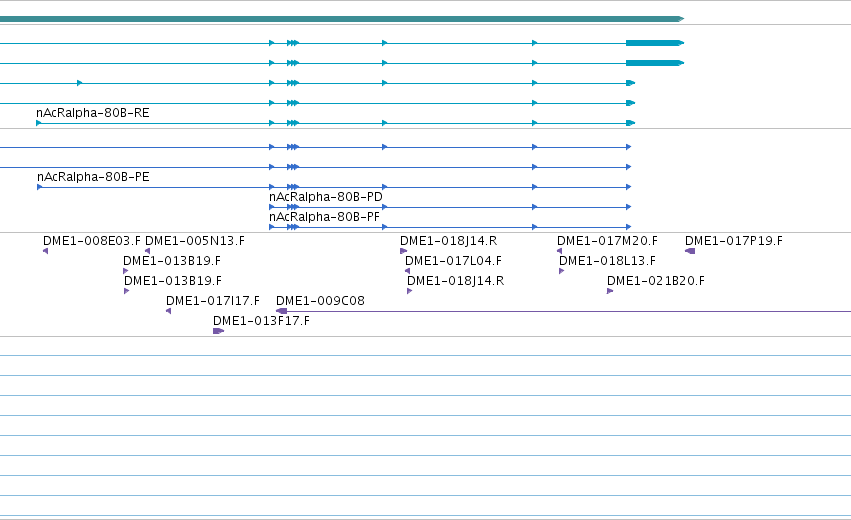Click the nAcRalpha-80B-PF transcript label
The height and width of the screenshot is (520, 851).
tap(324, 217)
